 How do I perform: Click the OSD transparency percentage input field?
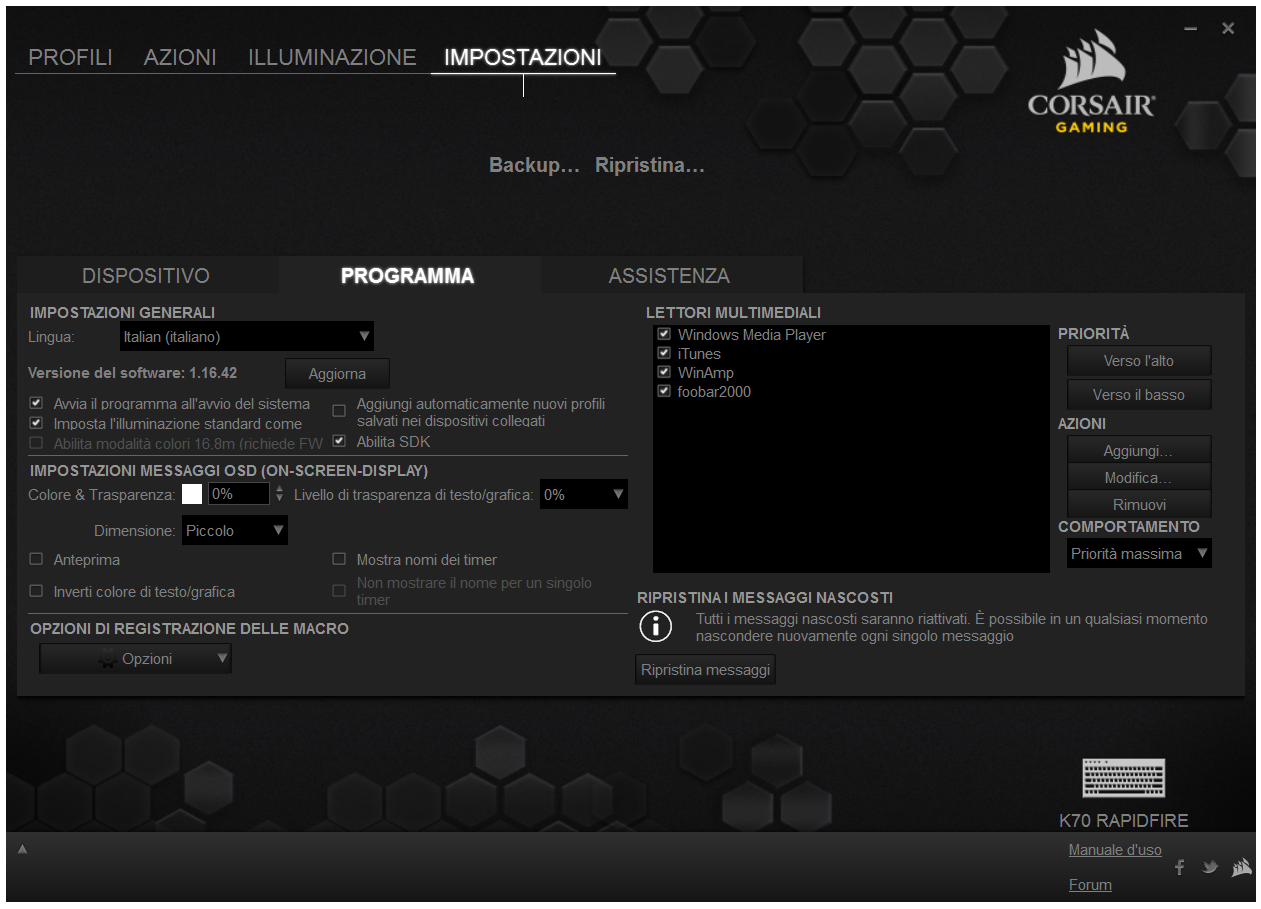(x=238, y=494)
